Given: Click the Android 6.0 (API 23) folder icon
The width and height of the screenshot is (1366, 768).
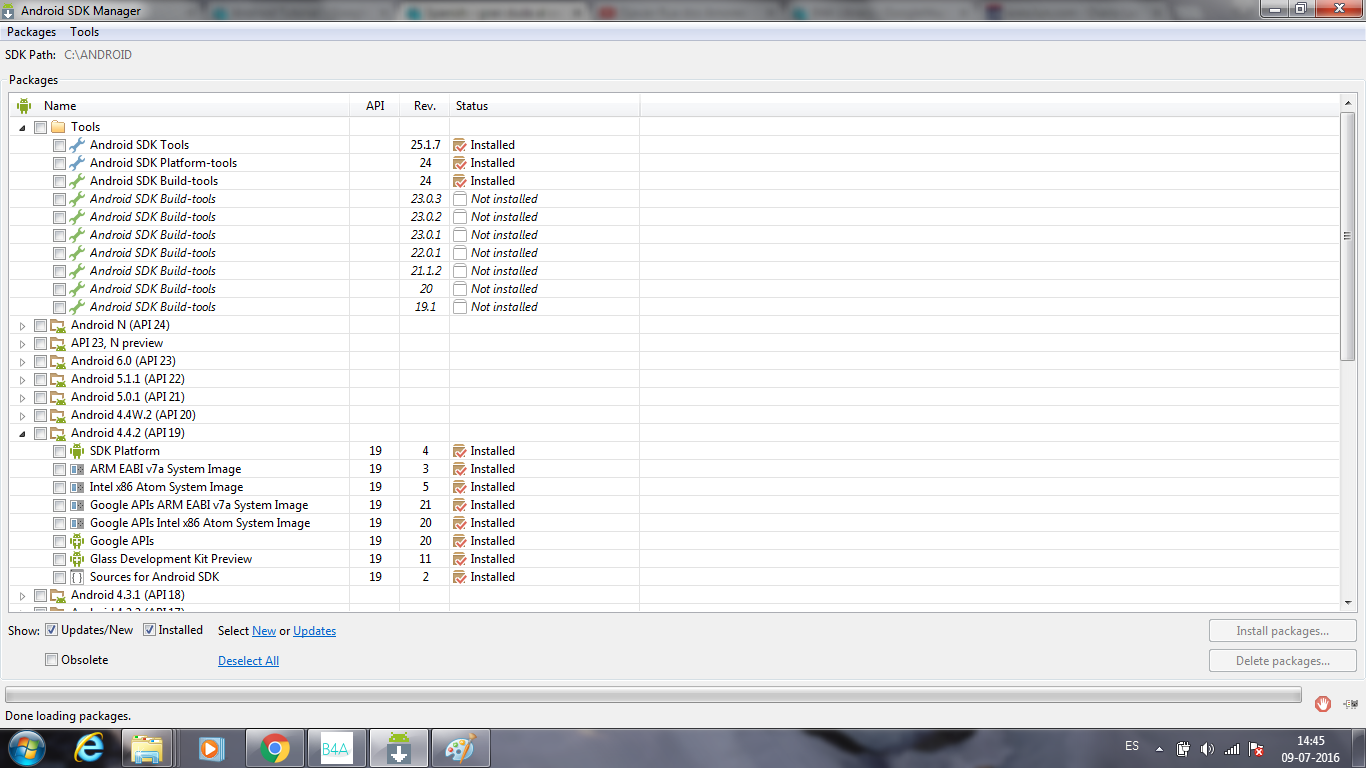Looking at the screenshot, I should [58, 361].
